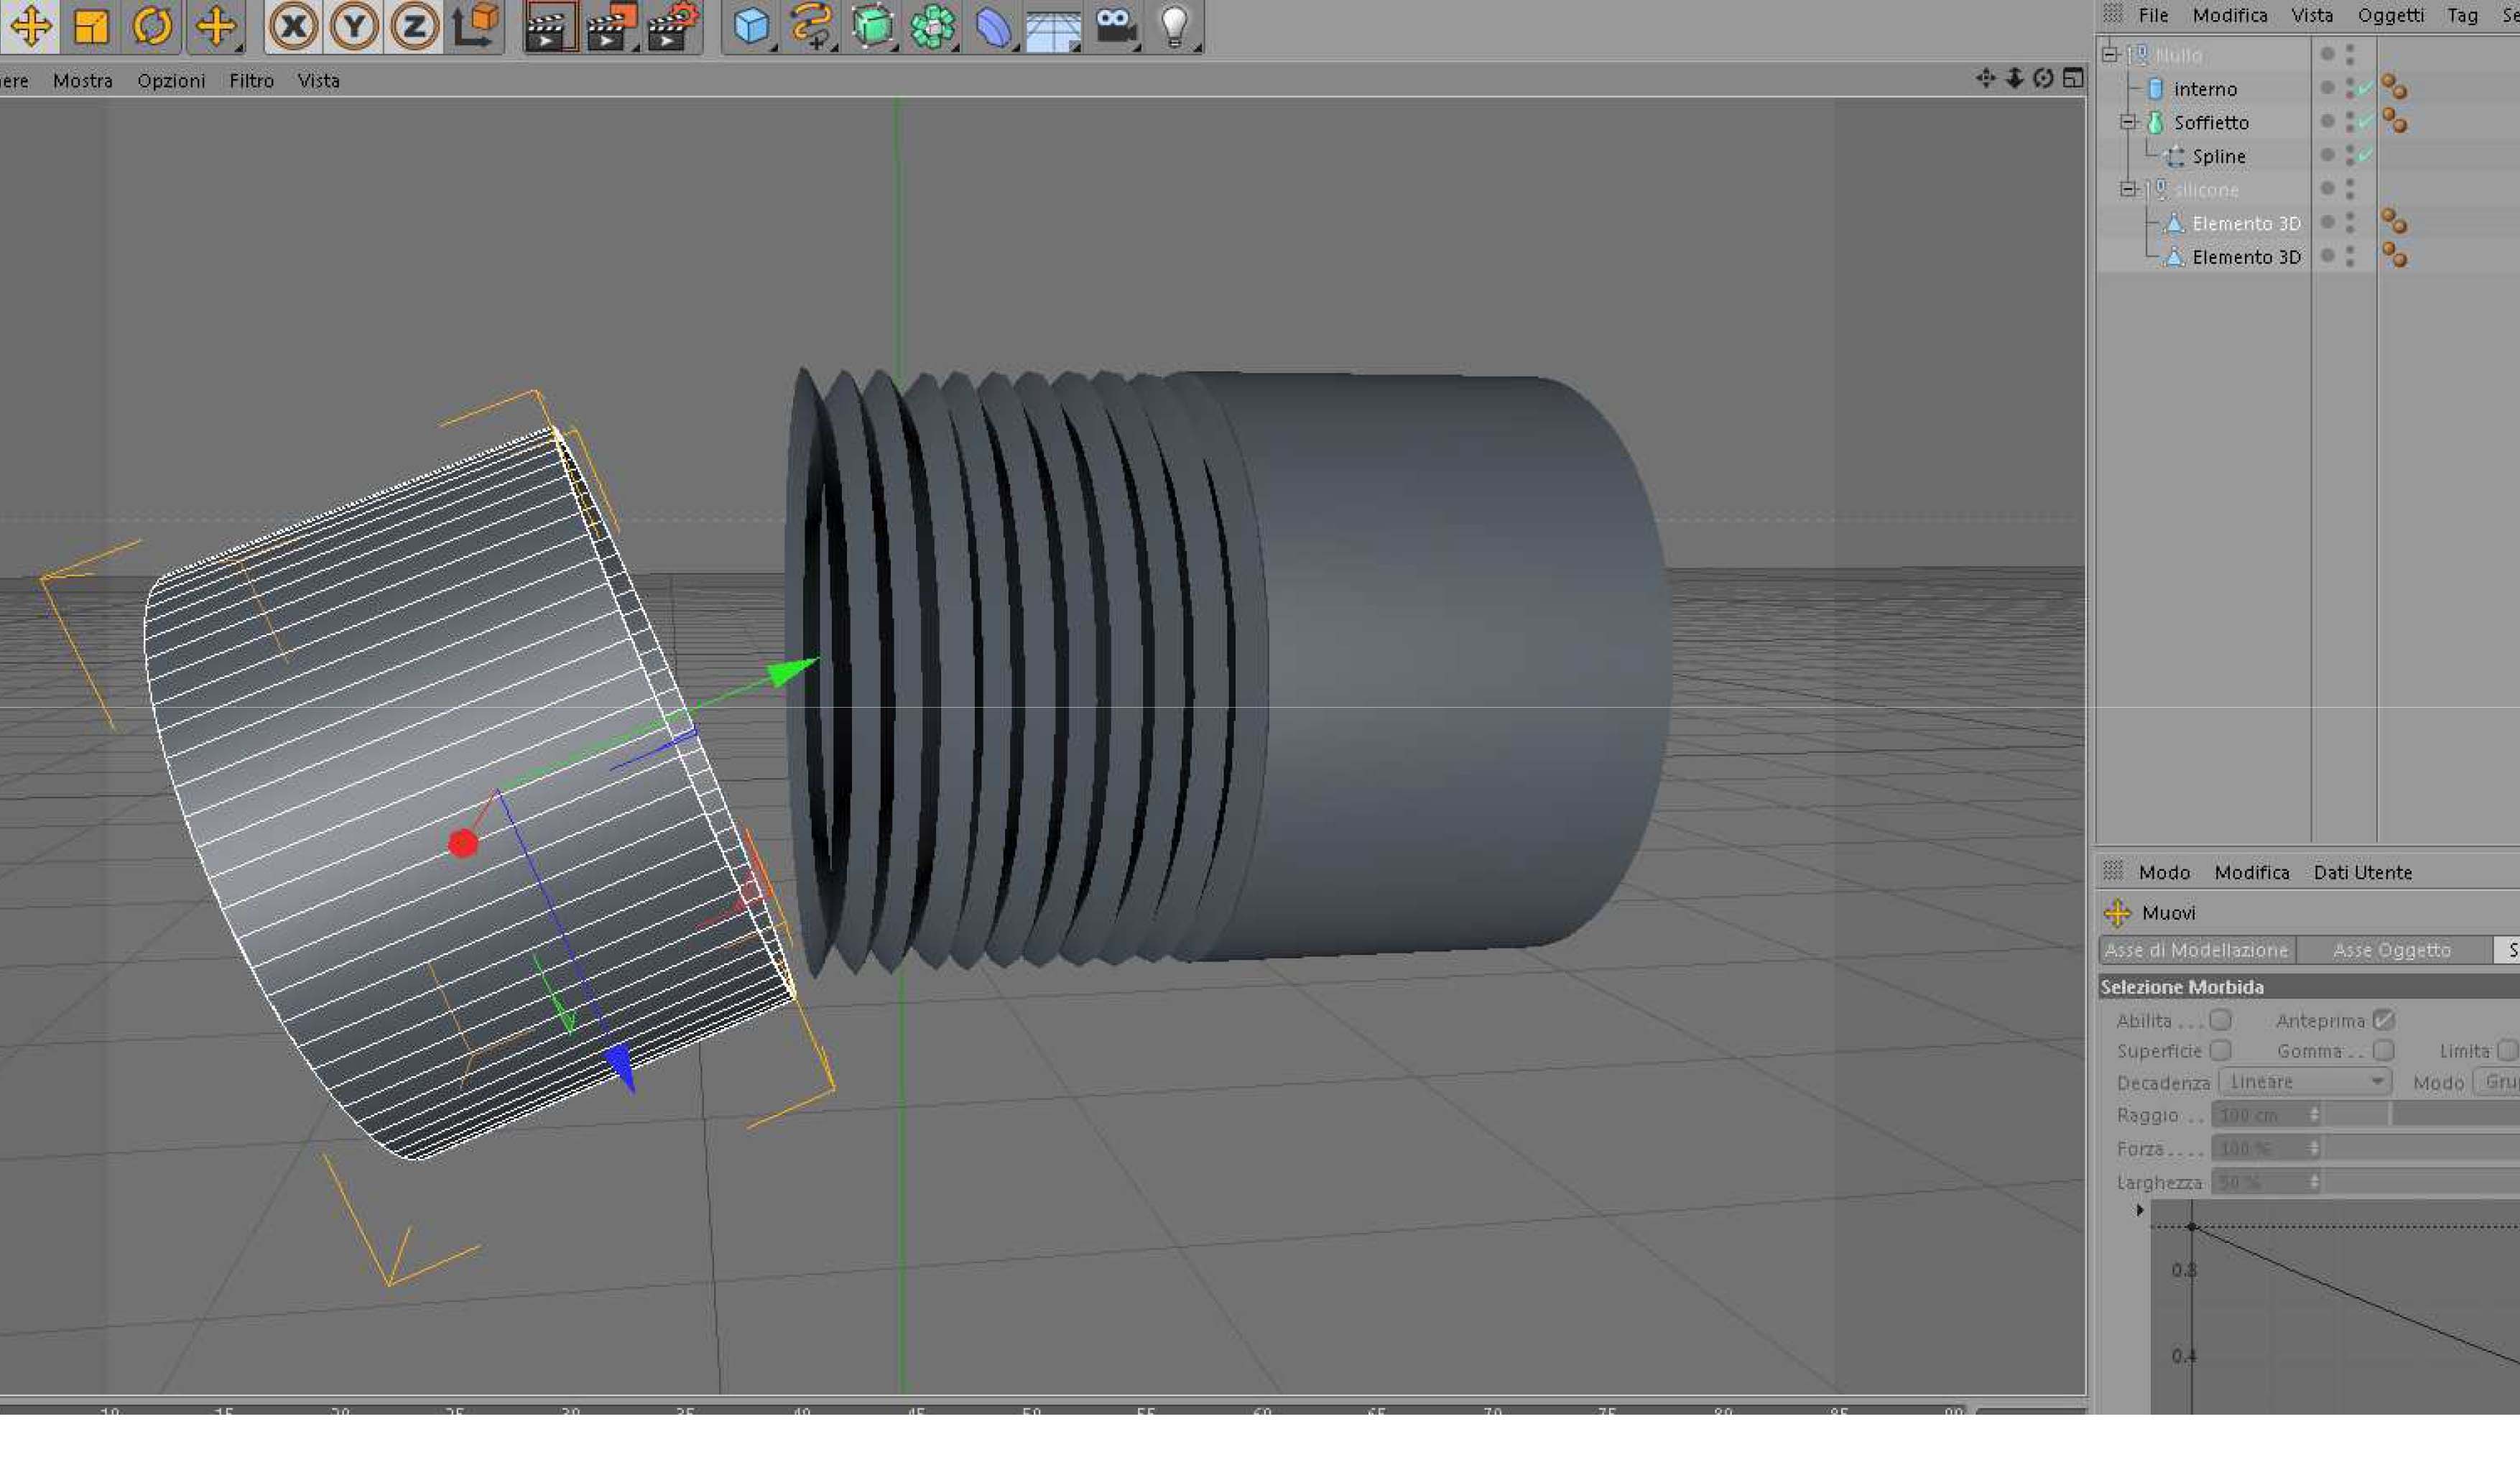Open the Filtro viewport menu

pyautogui.click(x=251, y=81)
